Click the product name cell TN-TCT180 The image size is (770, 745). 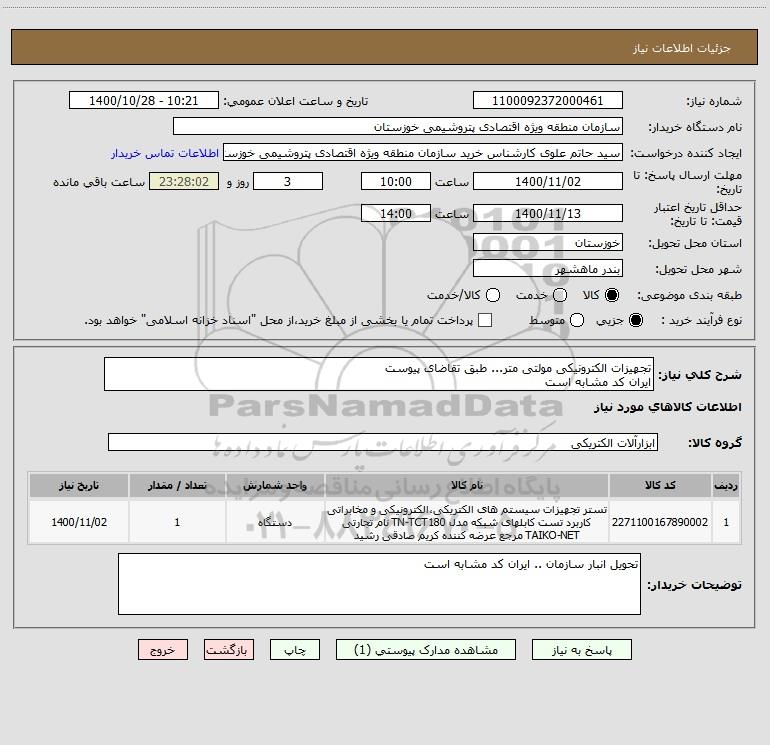467,522
